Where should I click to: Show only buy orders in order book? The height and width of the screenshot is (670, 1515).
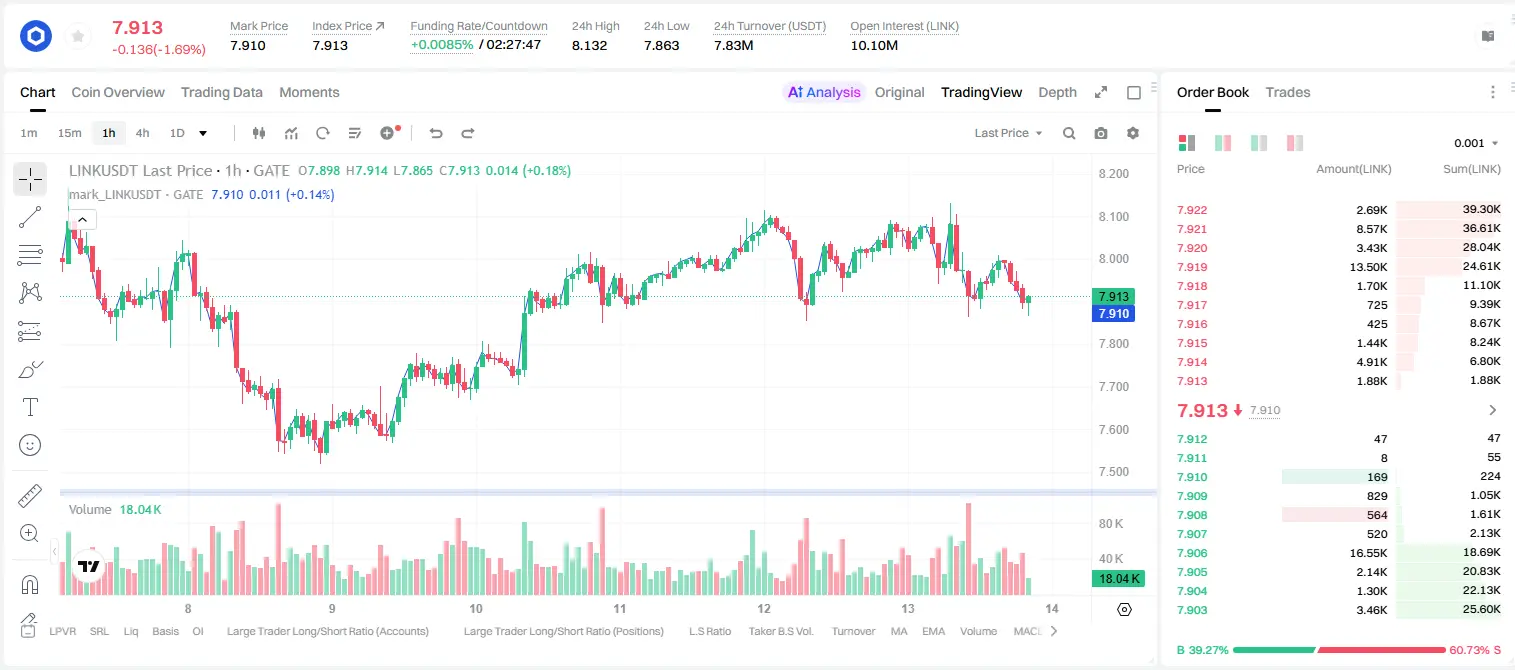pos(1259,143)
